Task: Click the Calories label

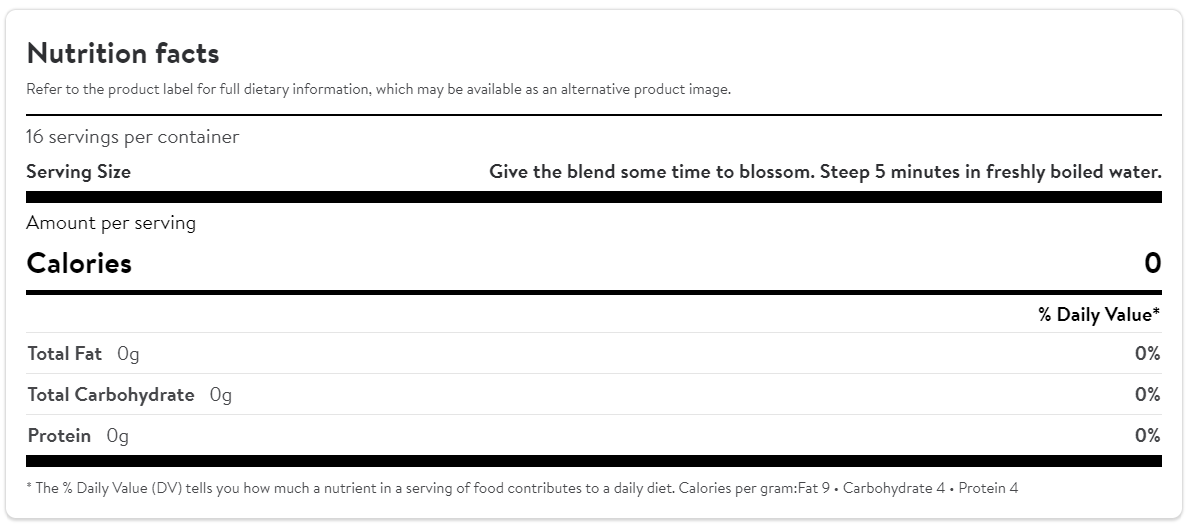Action: pos(79,264)
